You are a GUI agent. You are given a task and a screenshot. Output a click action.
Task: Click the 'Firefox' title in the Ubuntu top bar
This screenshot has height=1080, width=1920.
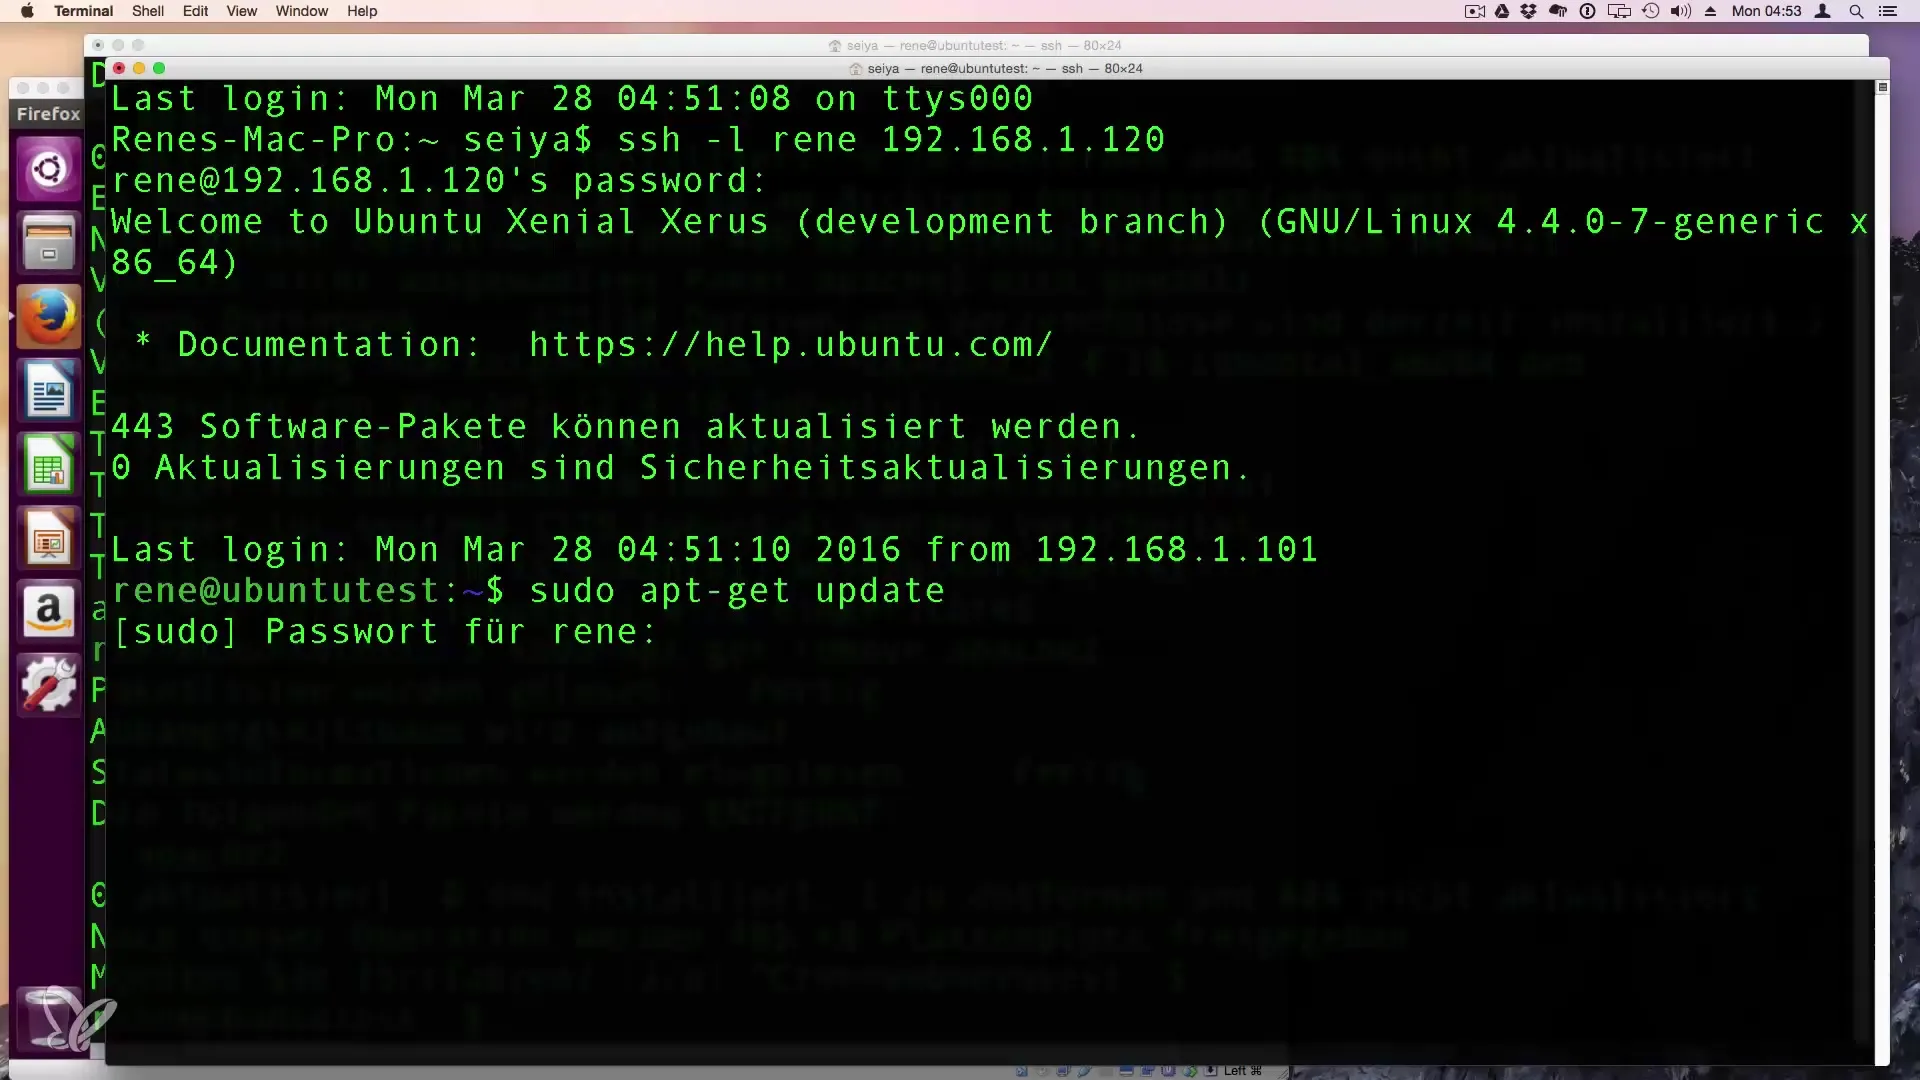tap(48, 114)
